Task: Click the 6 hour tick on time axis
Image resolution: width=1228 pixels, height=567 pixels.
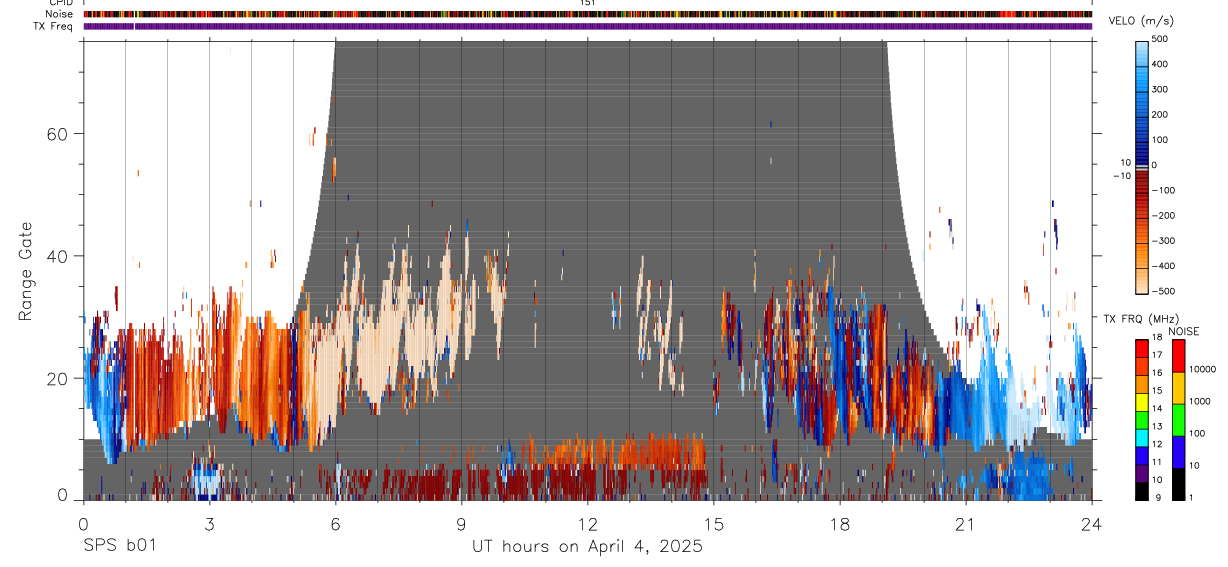Action: click(335, 524)
